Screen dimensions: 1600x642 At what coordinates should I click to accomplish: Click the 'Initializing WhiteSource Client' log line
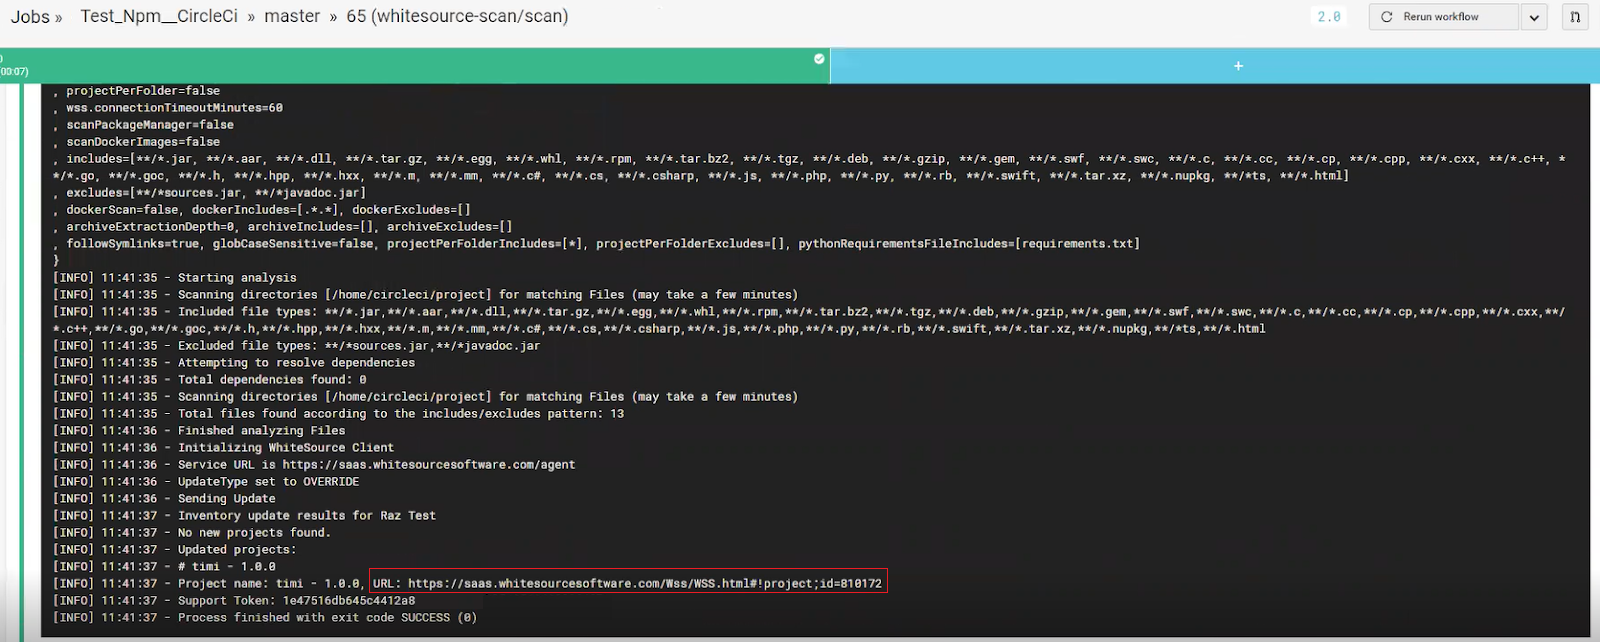click(285, 447)
